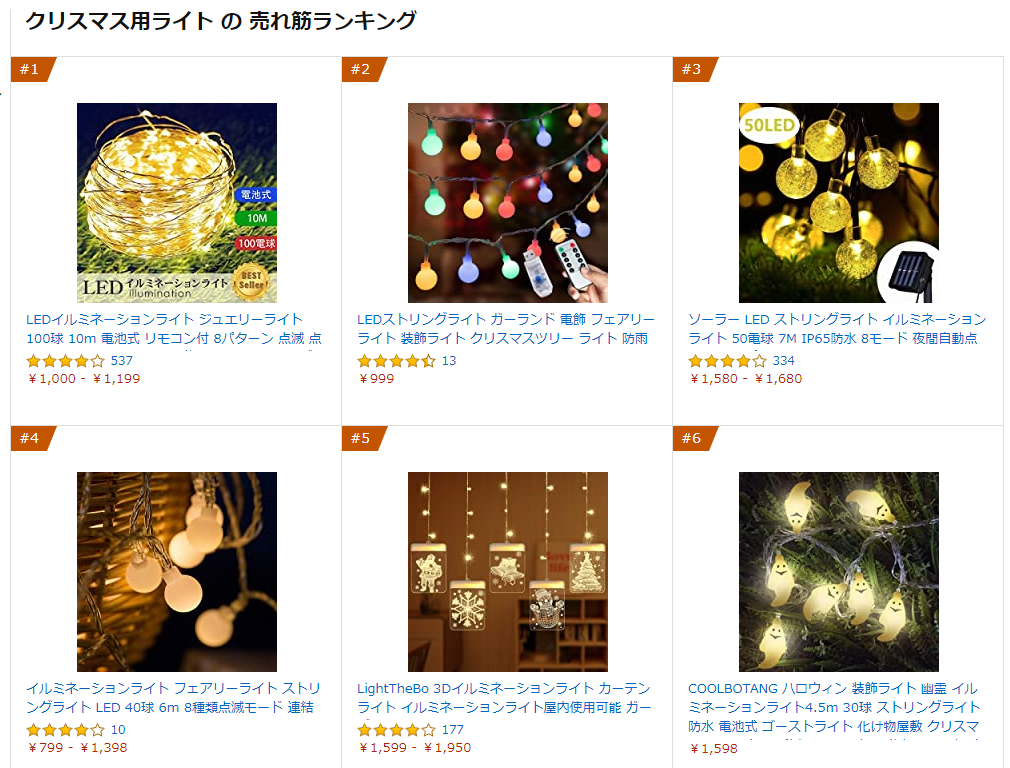
Task: Click the LEDストリングライト ガーランド title link
Action: tap(506, 329)
